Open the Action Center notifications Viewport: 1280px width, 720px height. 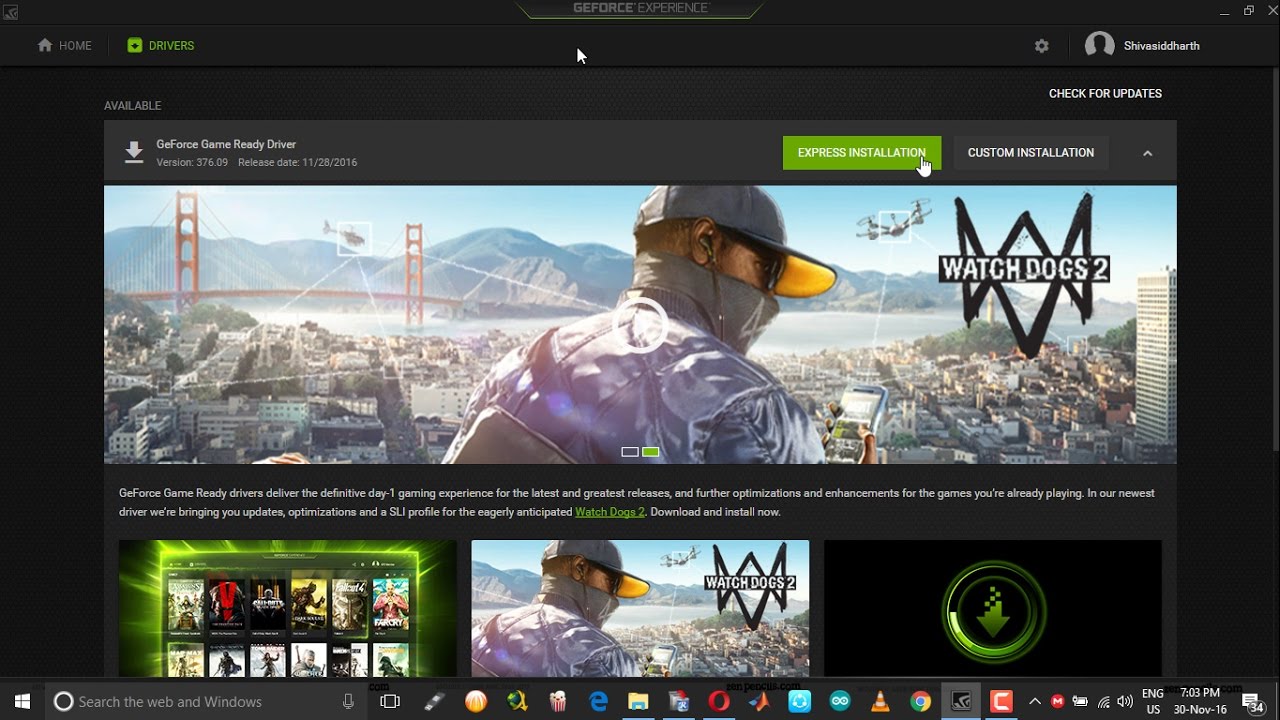click(1251, 702)
